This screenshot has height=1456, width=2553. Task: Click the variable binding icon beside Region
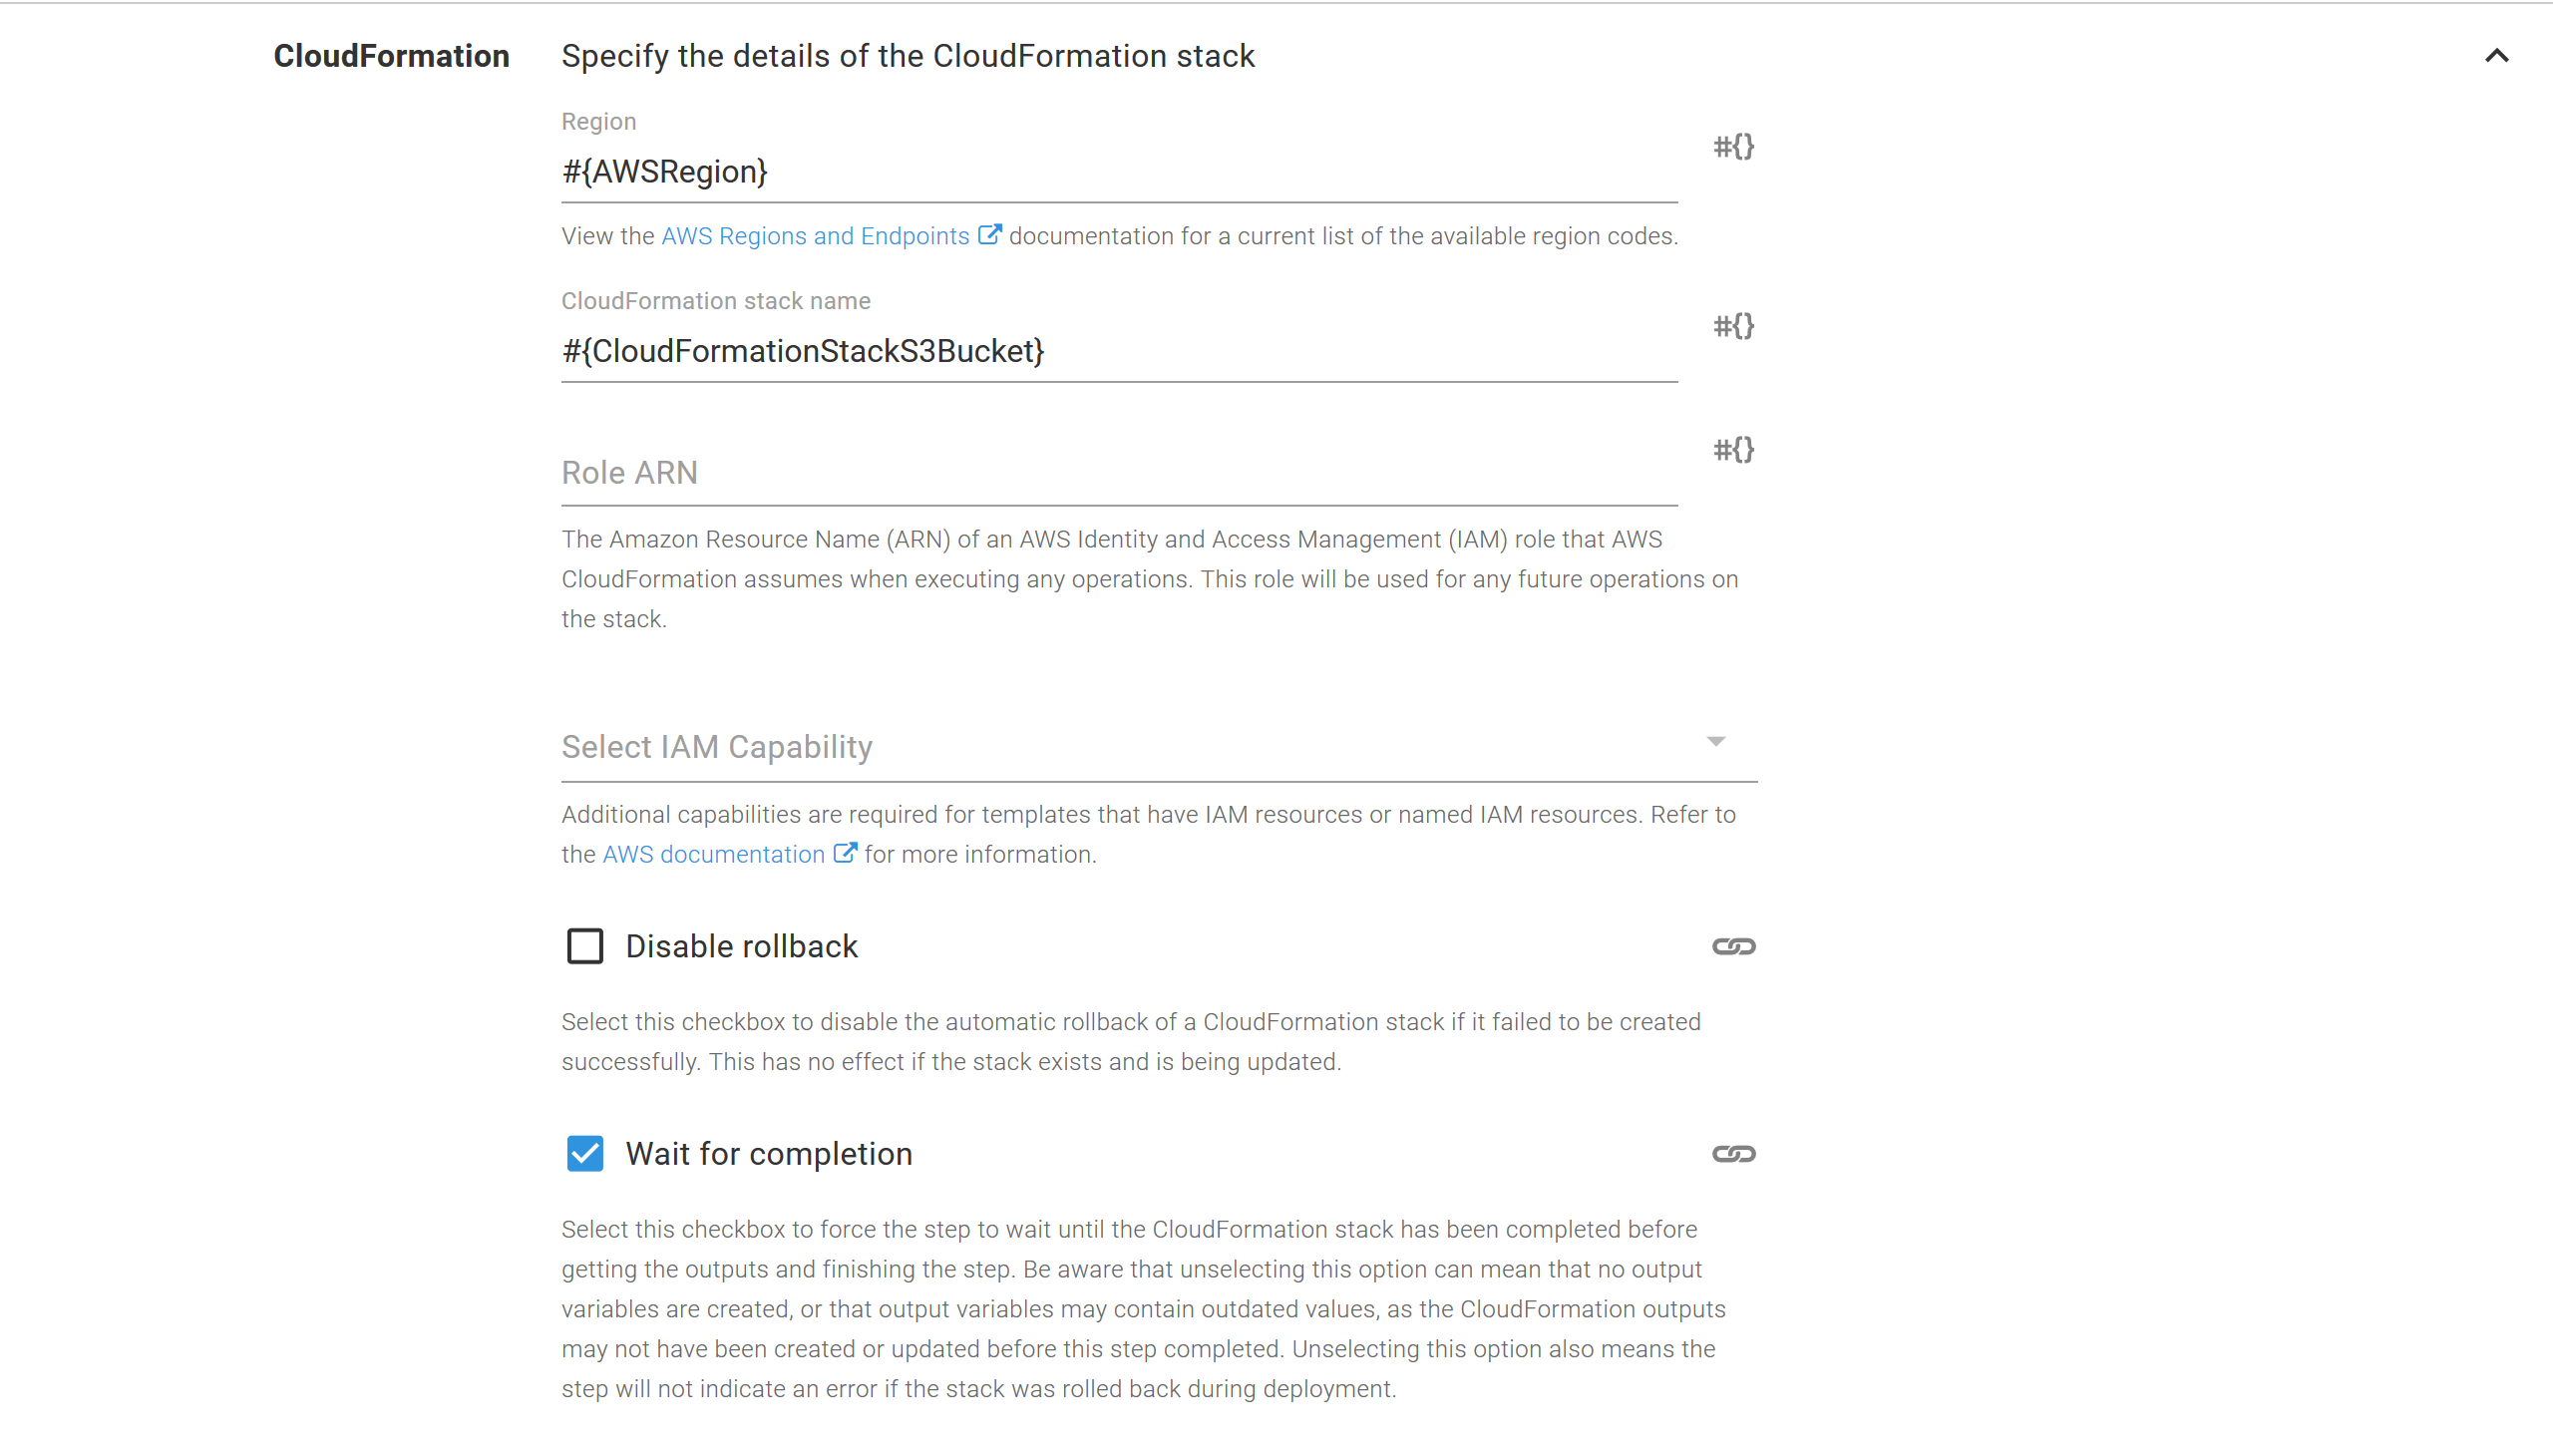[1733, 147]
